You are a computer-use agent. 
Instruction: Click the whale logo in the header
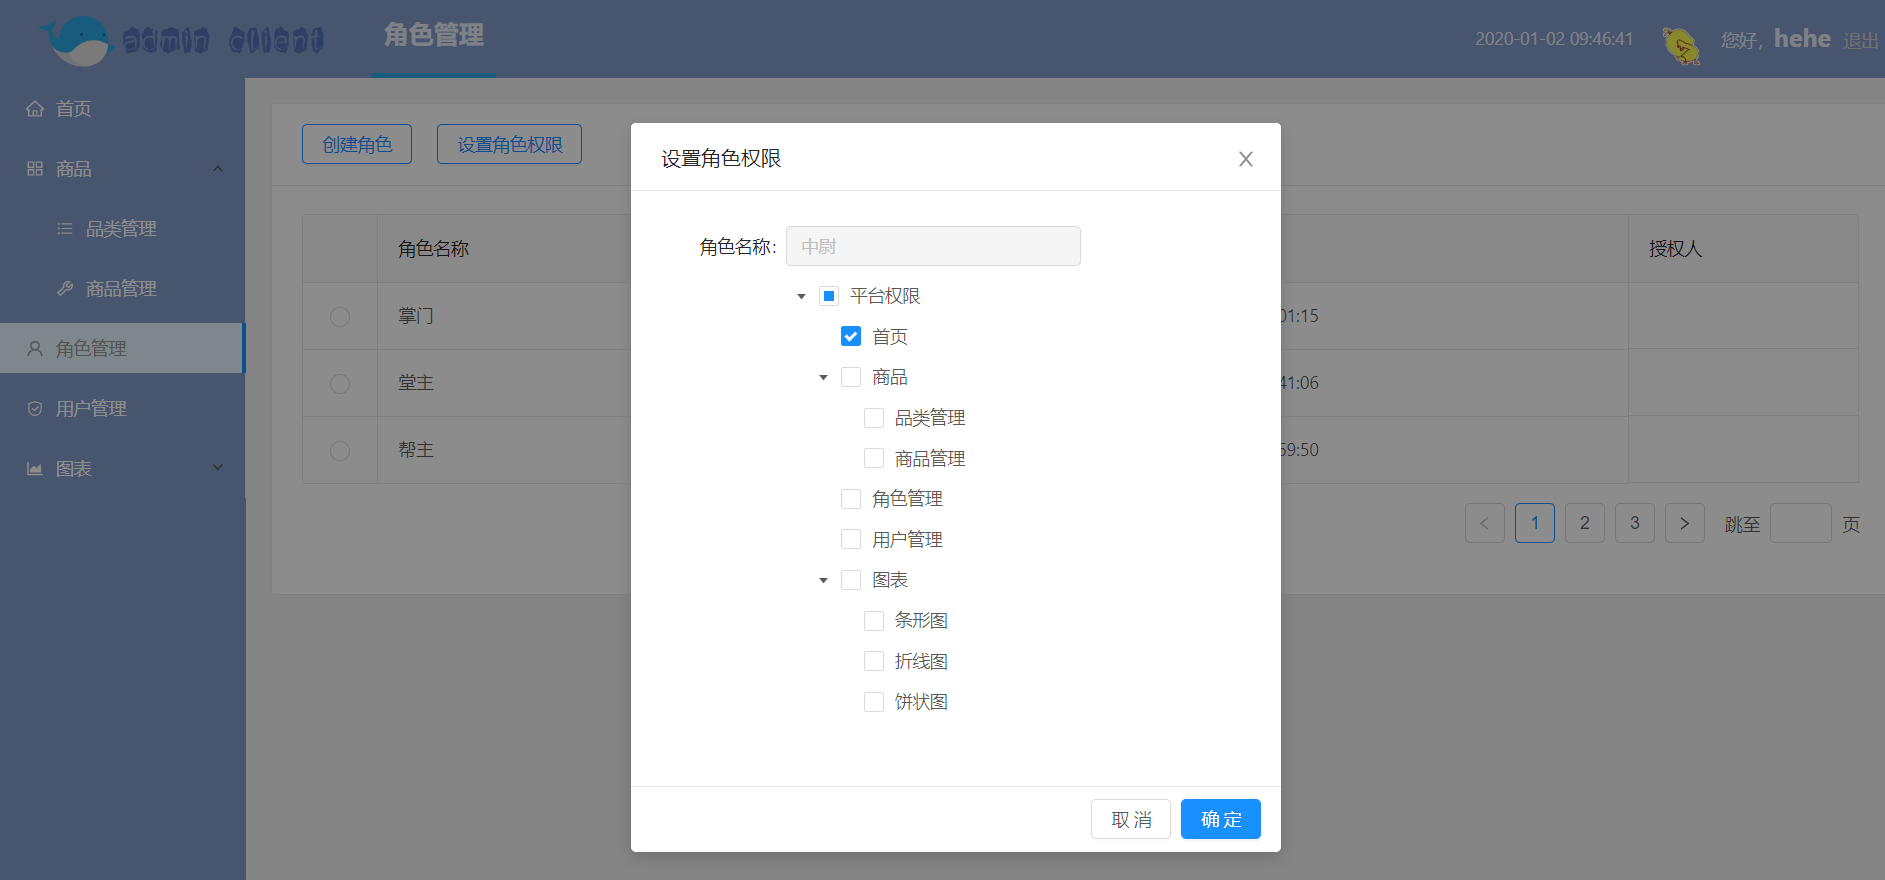coord(76,40)
